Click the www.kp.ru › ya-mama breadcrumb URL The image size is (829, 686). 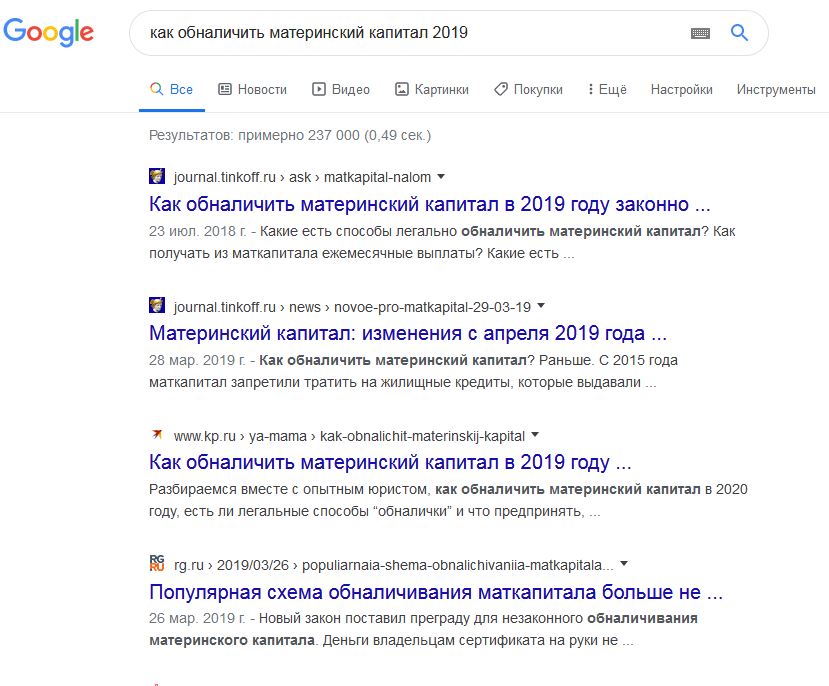349,436
